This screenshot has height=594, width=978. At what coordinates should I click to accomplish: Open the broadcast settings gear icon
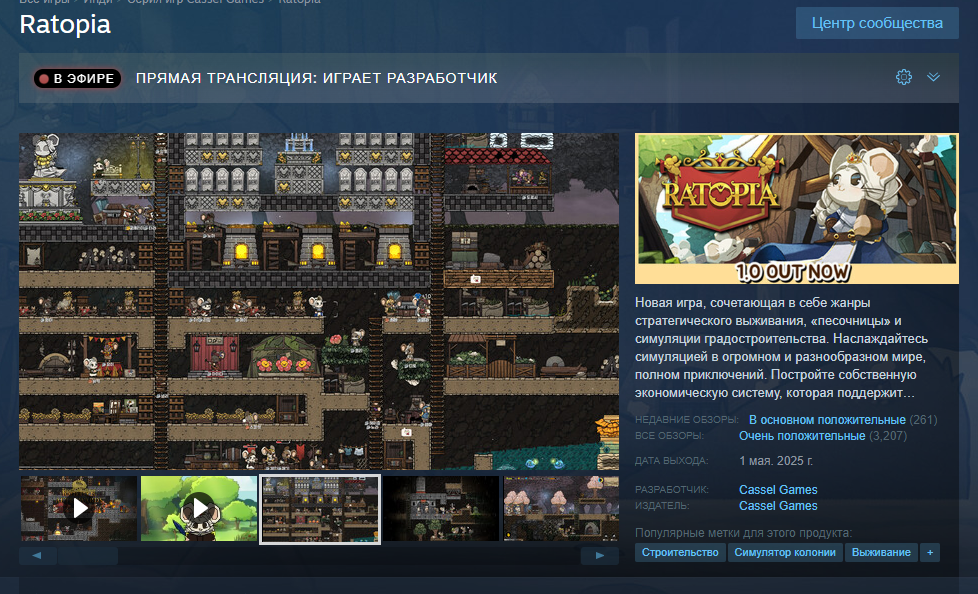point(904,77)
